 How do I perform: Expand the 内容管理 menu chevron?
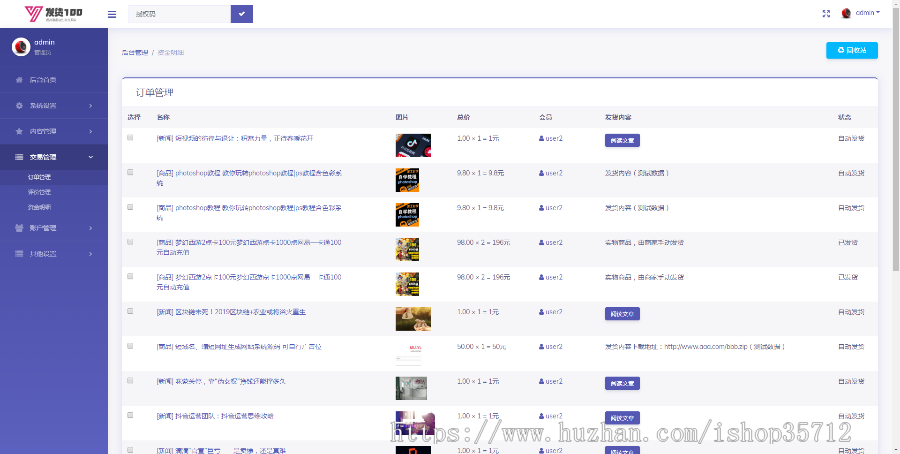(91, 131)
